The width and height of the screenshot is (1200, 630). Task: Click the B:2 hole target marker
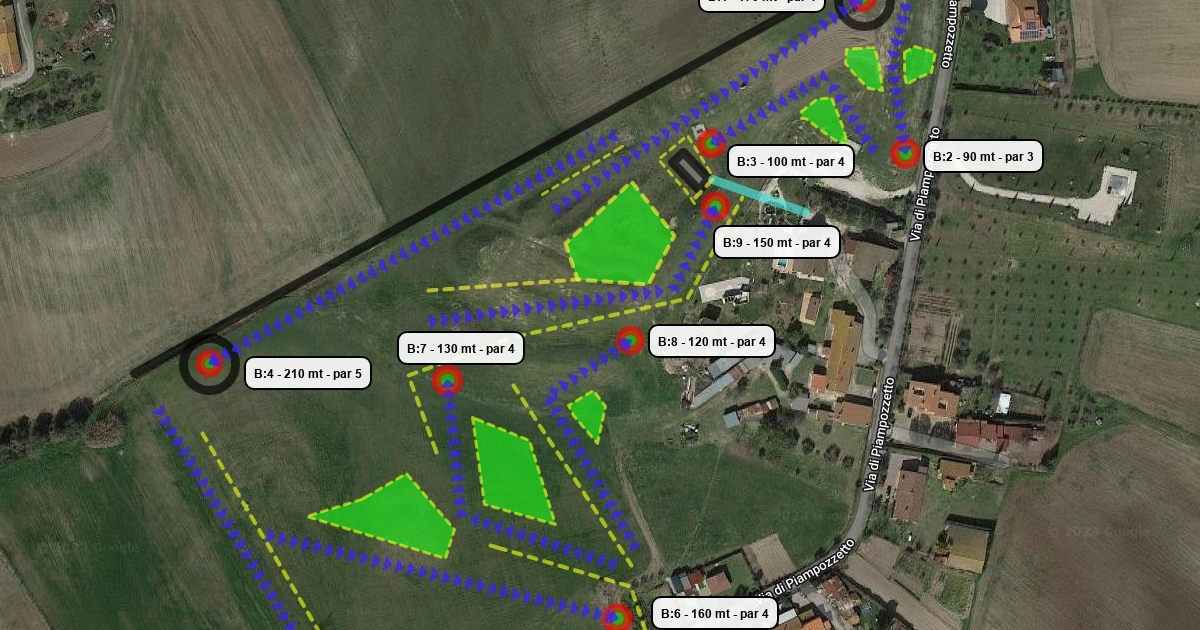[905, 154]
